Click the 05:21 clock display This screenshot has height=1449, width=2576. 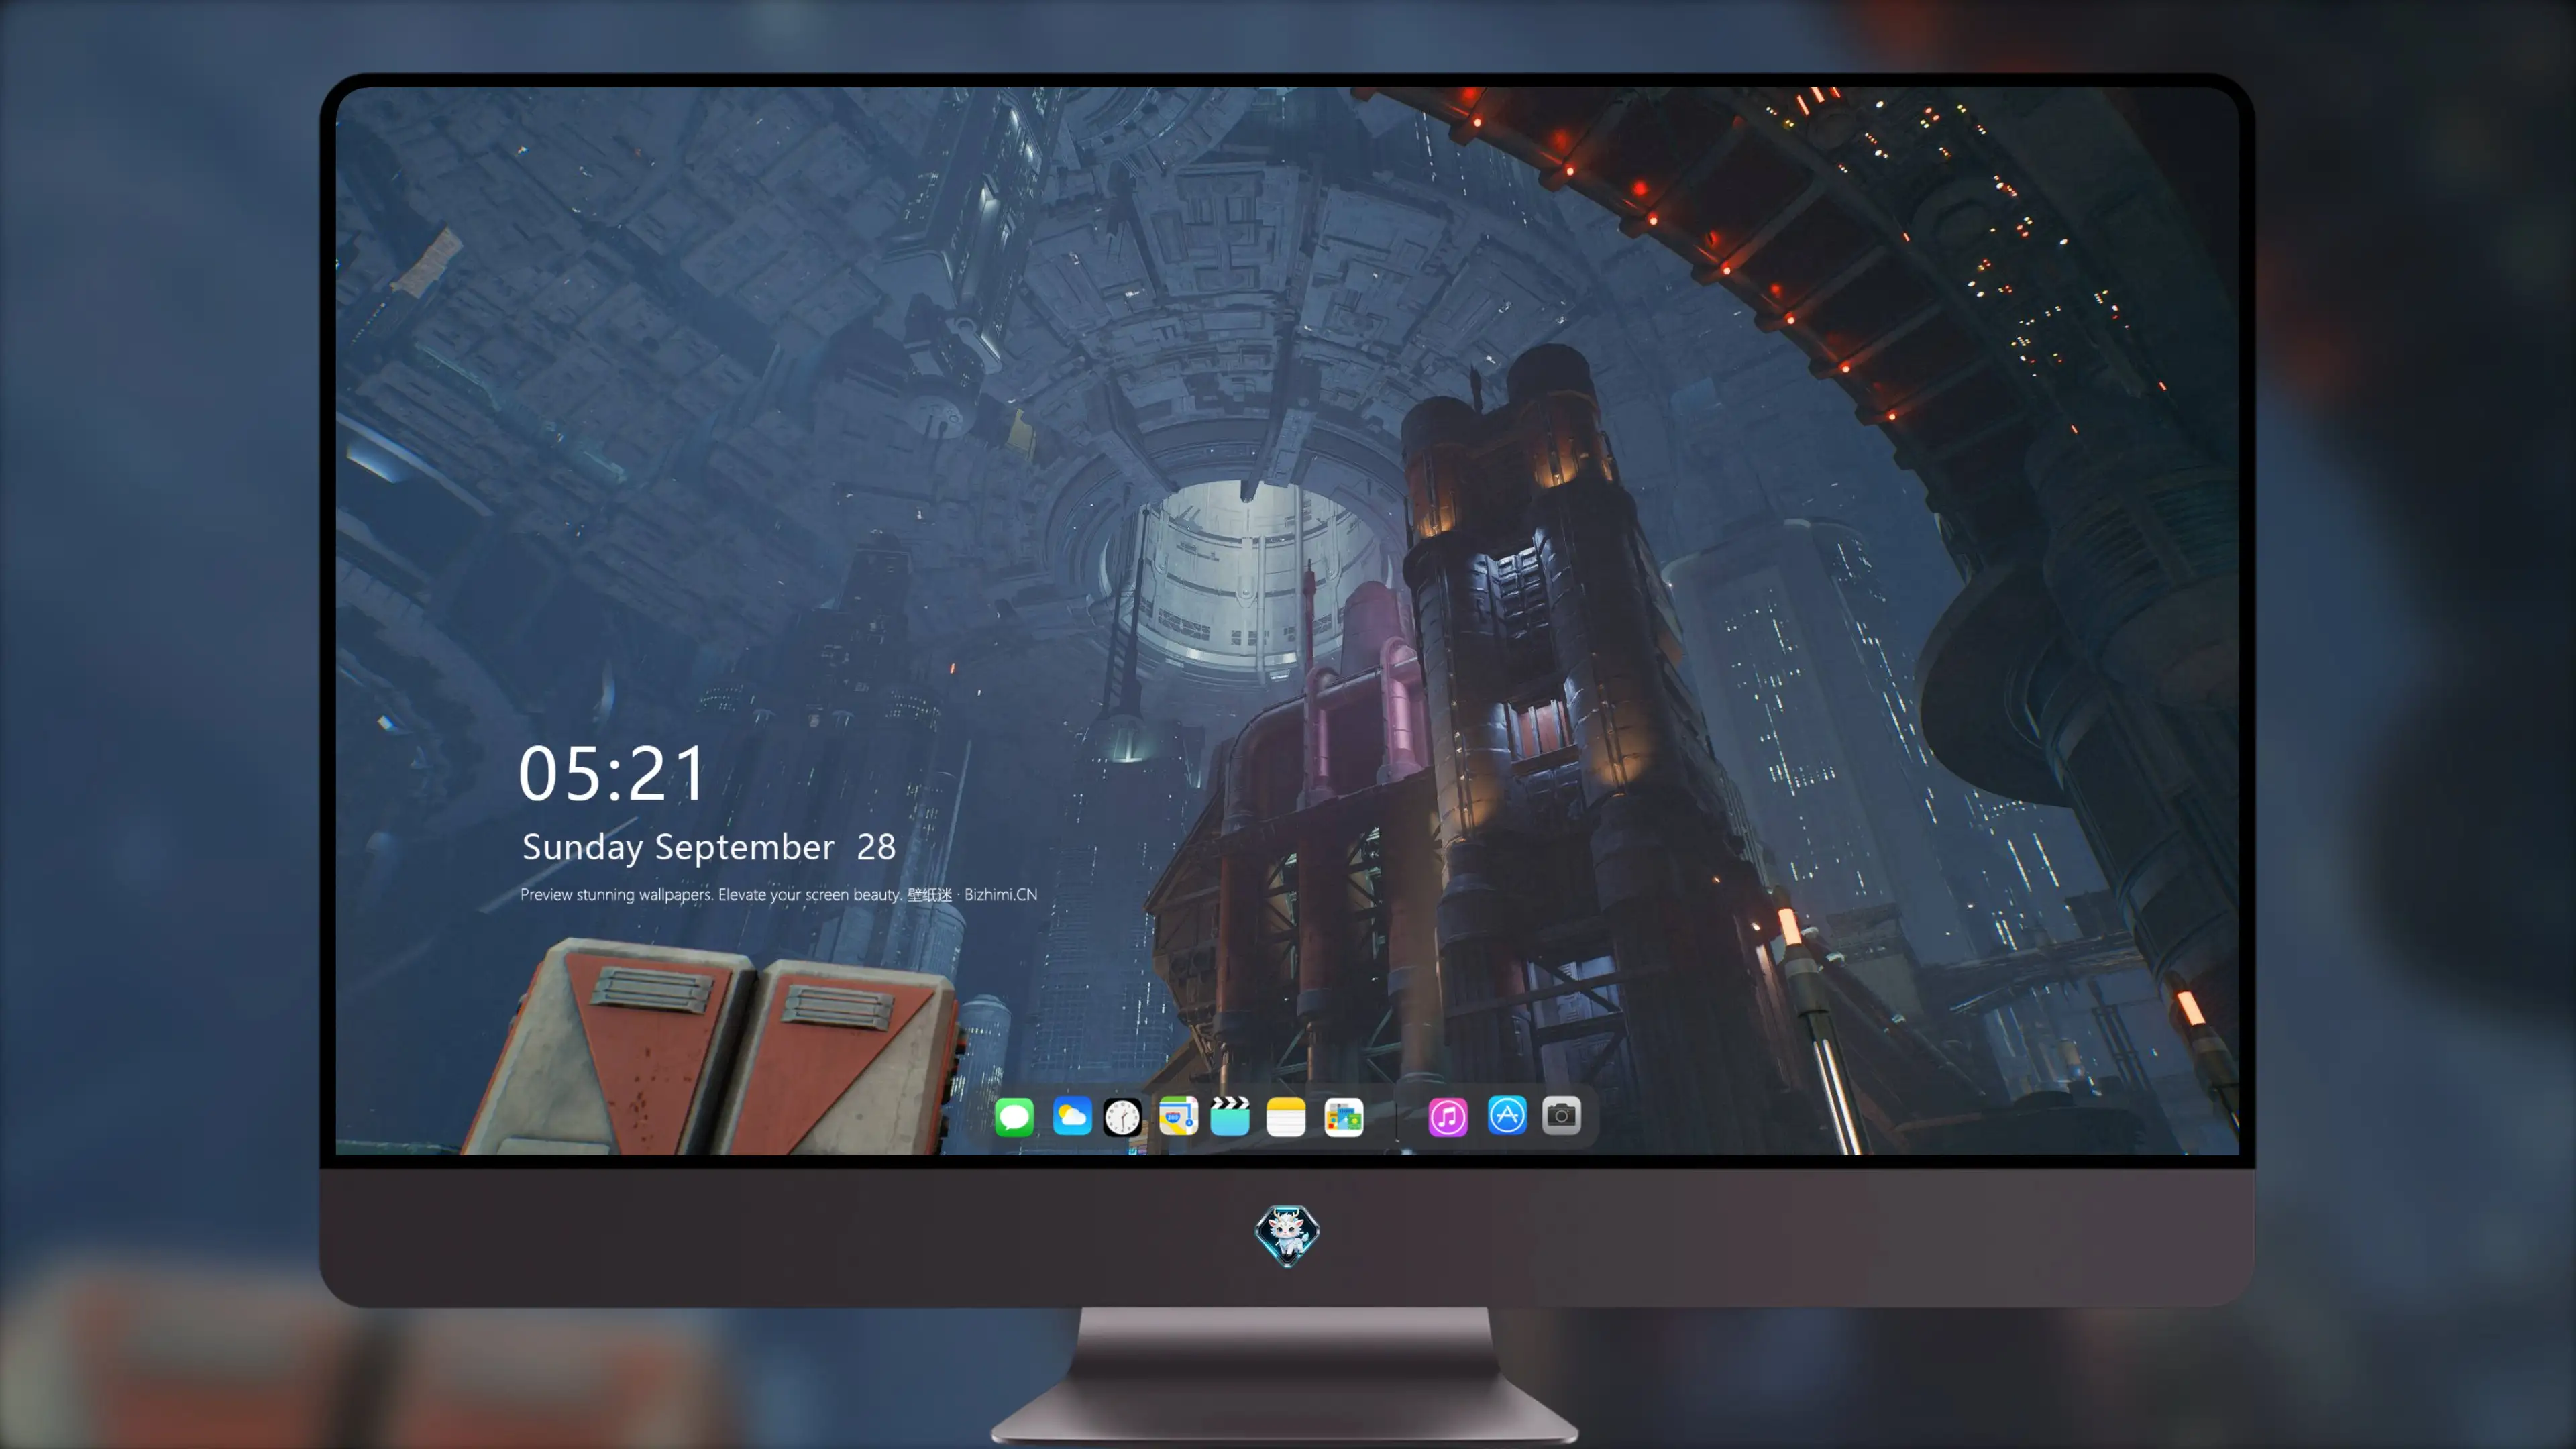[x=612, y=773]
